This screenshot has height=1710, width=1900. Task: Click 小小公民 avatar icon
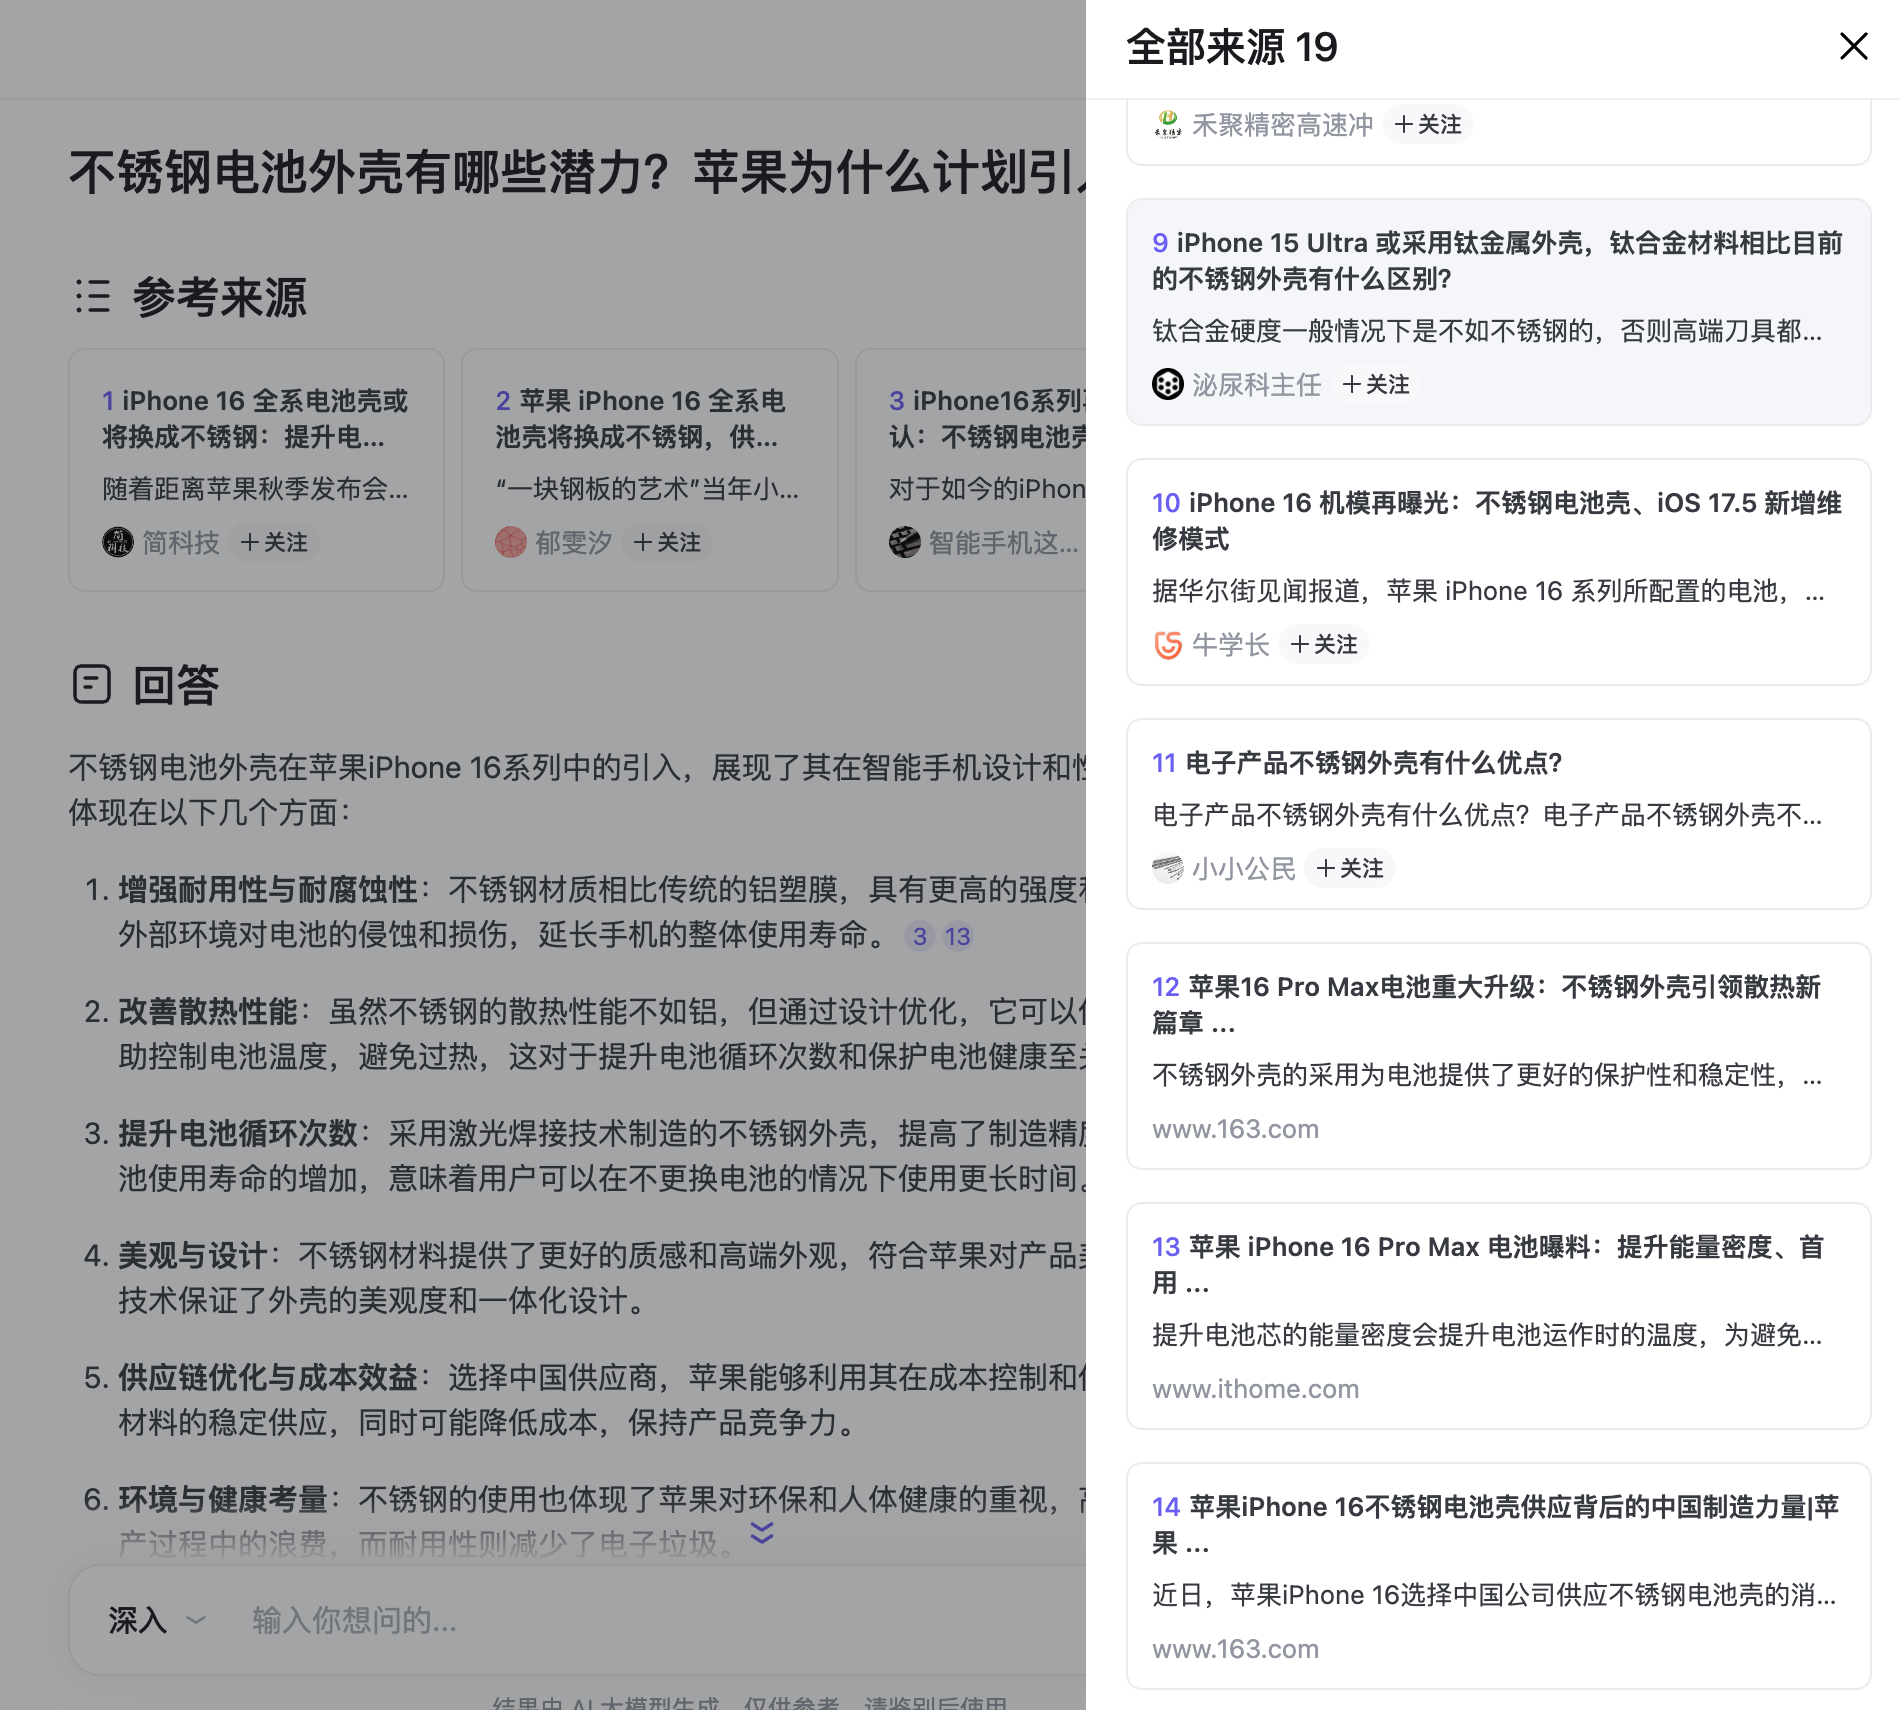point(1167,868)
